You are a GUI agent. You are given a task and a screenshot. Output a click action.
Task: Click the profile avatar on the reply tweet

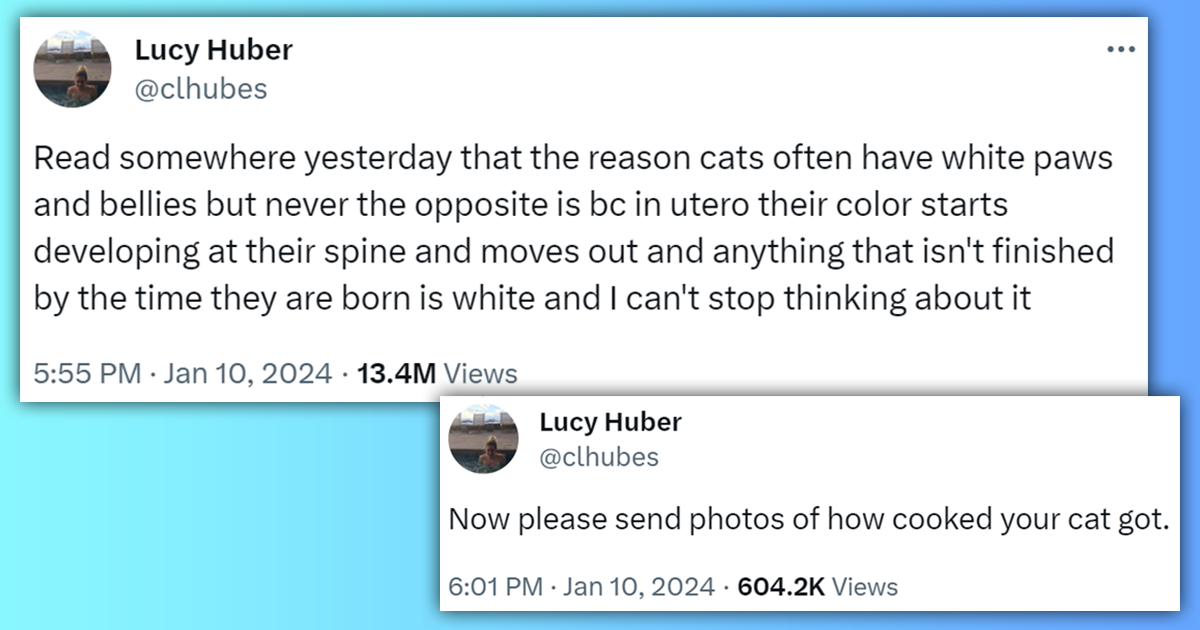[484, 439]
